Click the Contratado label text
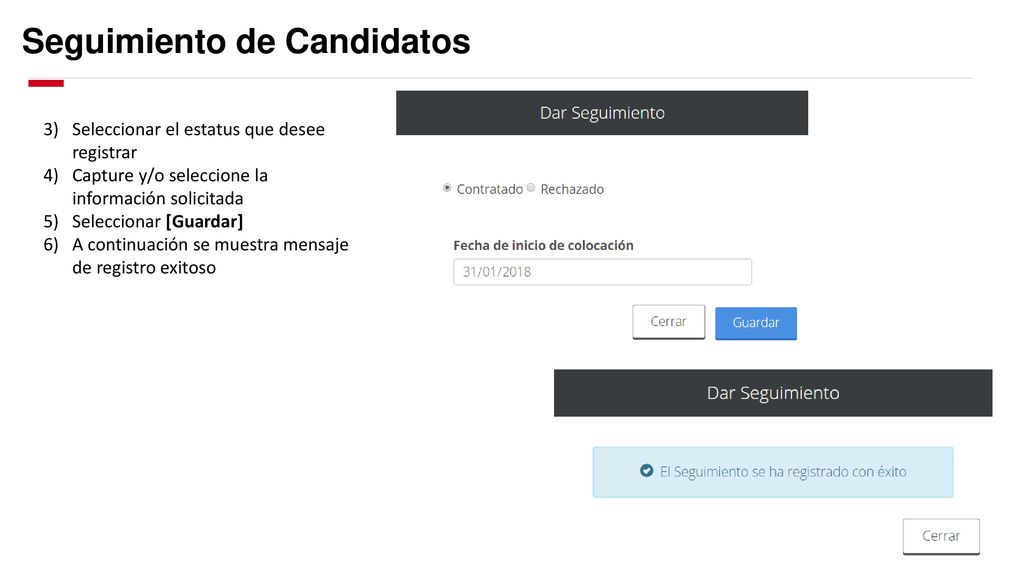1024x576 pixels. click(x=490, y=189)
